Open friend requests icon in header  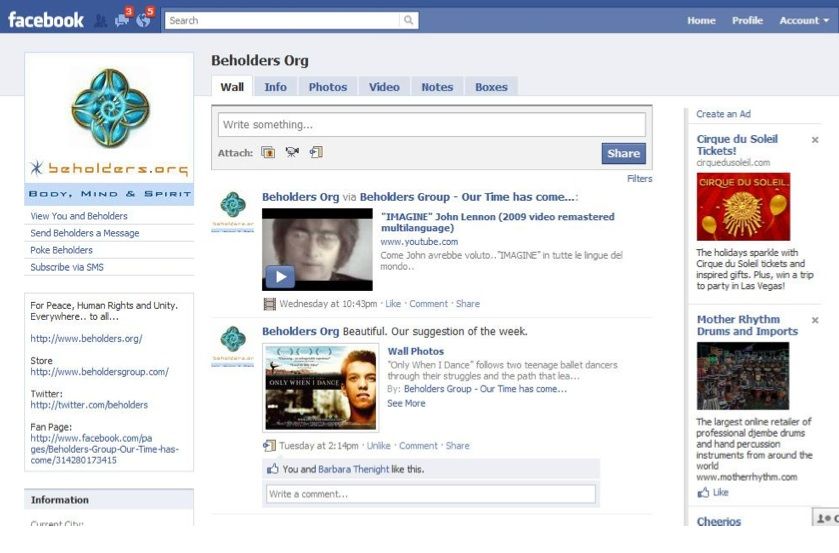click(100, 21)
